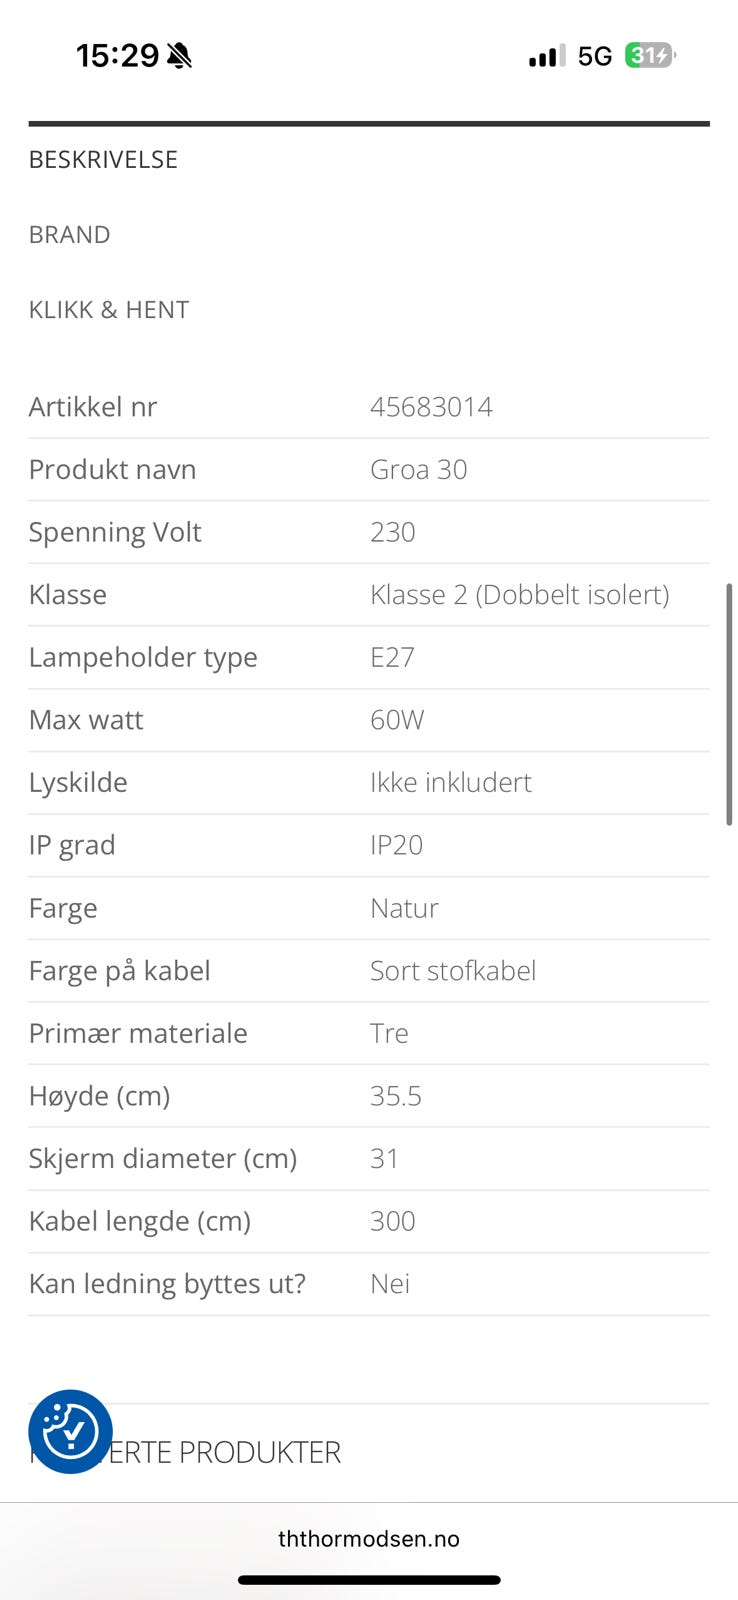Tap the ththormodsen.no address bar
The height and width of the screenshot is (1600, 738).
(x=368, y=1539)
